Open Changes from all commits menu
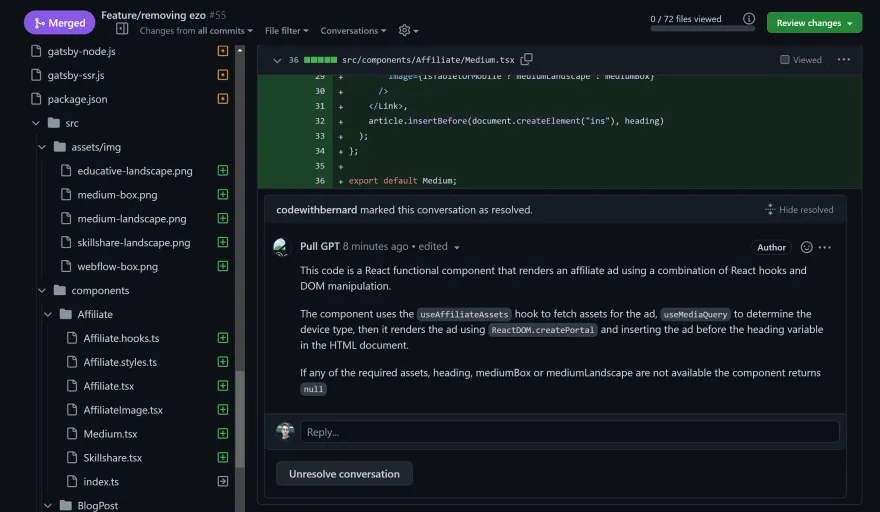The image size is (880, 512). click(x=196, y=31)
